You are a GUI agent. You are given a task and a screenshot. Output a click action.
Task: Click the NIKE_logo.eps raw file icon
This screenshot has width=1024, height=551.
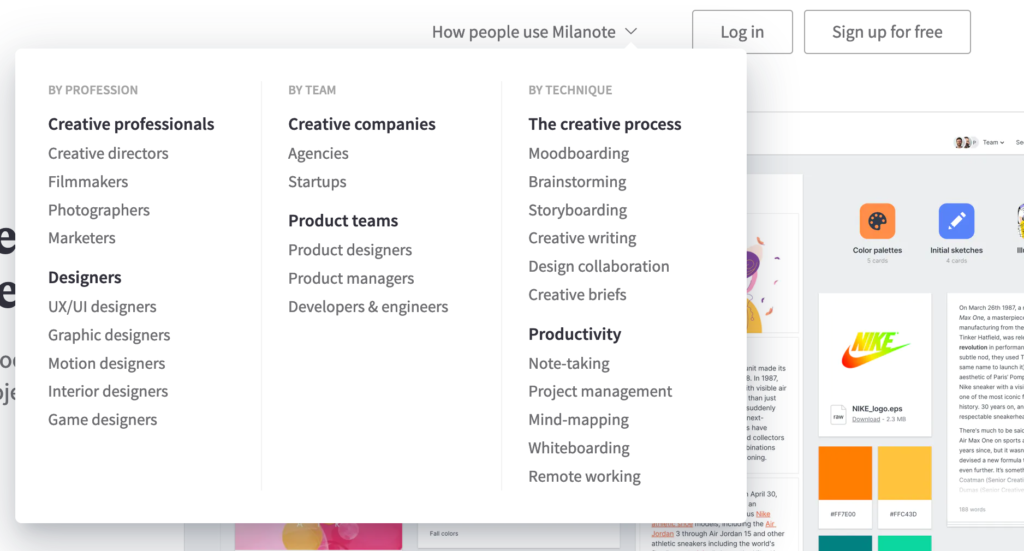click(x=838, y=415)
